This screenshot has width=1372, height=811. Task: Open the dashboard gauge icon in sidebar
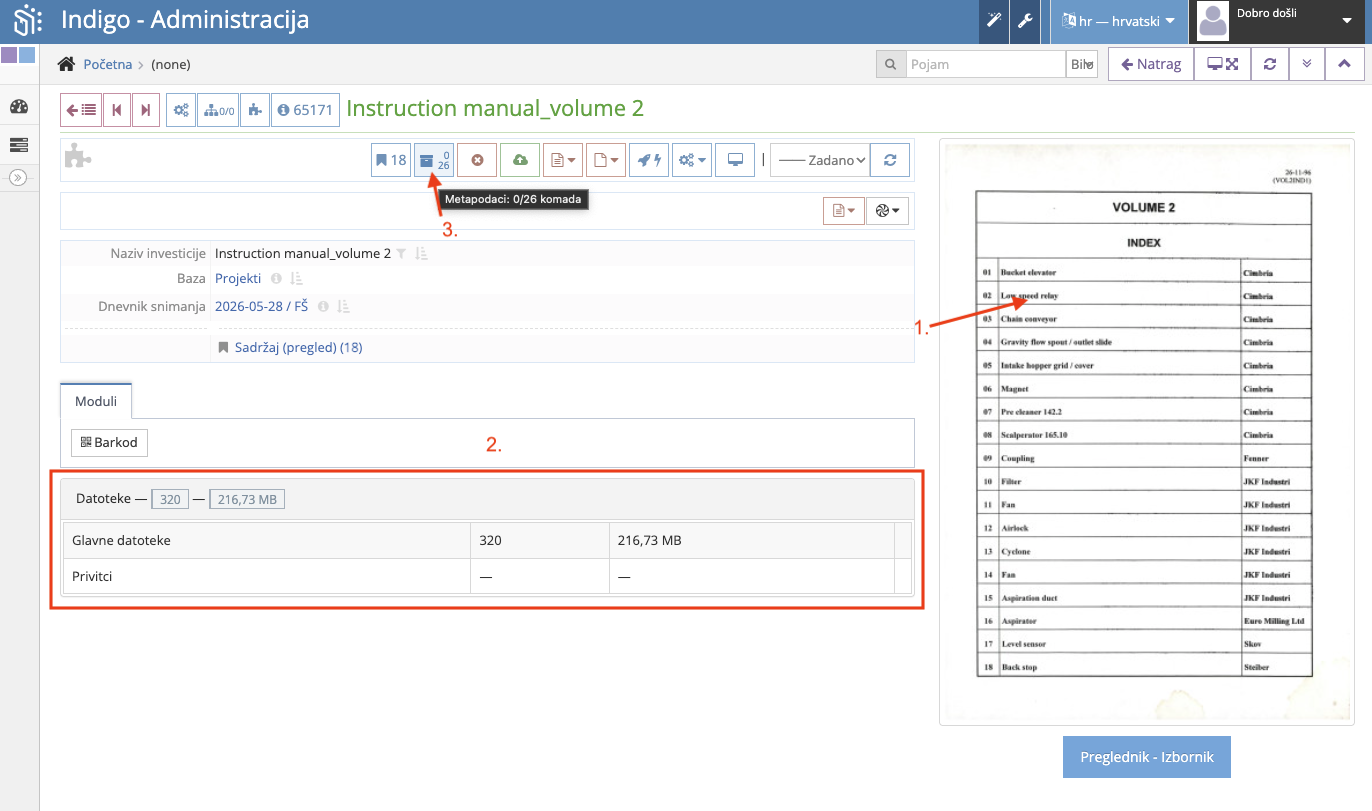pos(19,107)
